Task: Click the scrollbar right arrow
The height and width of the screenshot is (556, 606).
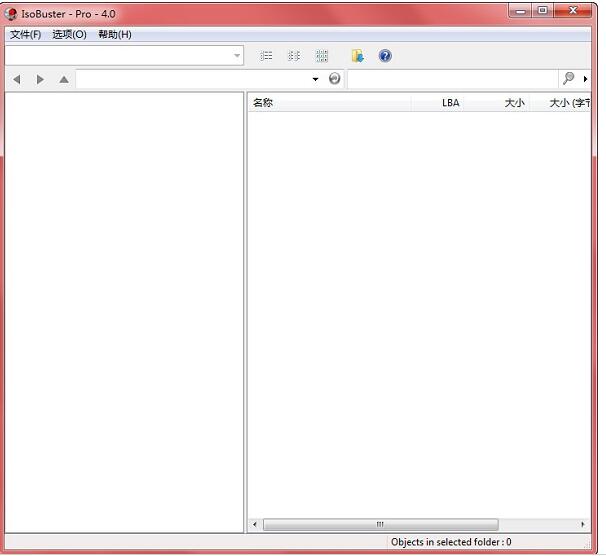Action: [x=583, y=524]
